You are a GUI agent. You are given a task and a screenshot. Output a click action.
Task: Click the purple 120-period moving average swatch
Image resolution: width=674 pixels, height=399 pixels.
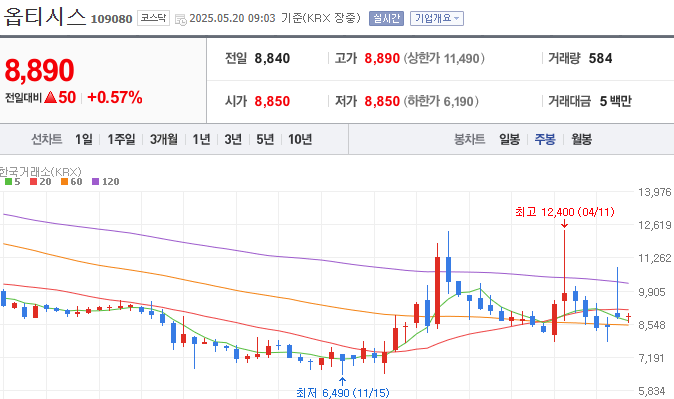[95, 181]
